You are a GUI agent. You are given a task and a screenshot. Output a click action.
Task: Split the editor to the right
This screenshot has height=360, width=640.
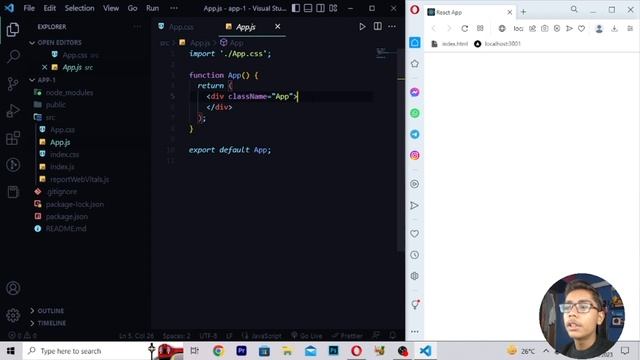click(378, 27)
